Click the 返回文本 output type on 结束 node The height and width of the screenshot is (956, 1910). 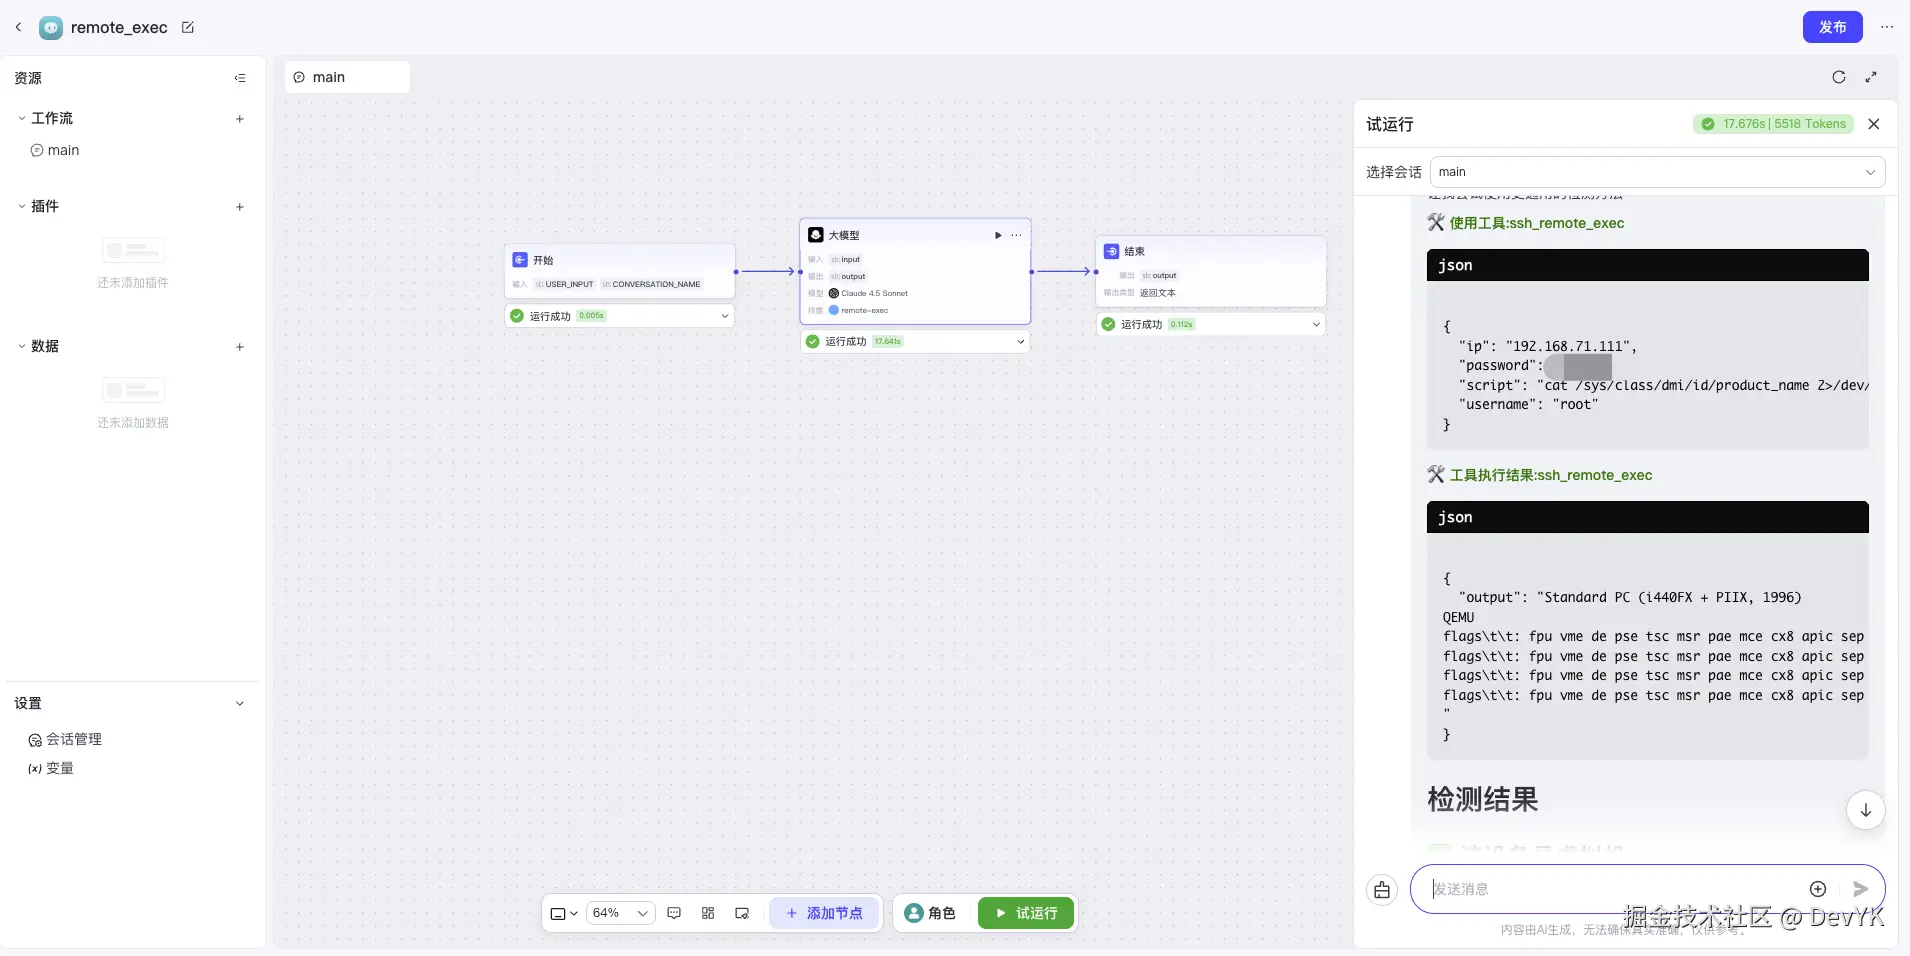pyautogui.click(x=1158, y=293)
